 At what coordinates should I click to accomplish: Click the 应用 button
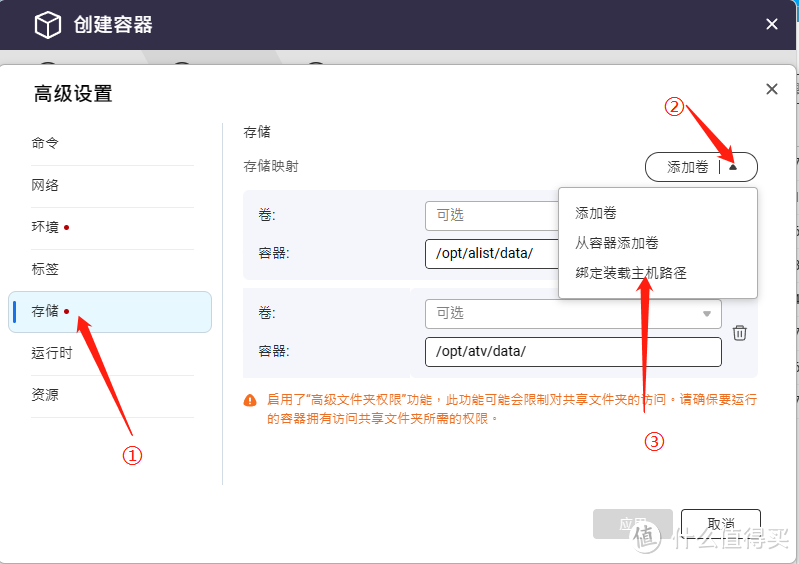[x=632, y=524]
